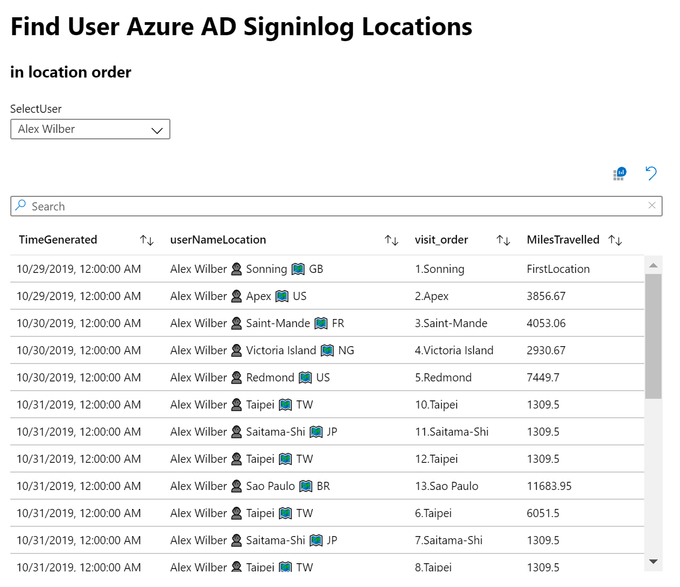The height and width of the screenshot is (587, 680).
Task: Select the 'FirstLocation' cell
Action: [x=558, y=269]
